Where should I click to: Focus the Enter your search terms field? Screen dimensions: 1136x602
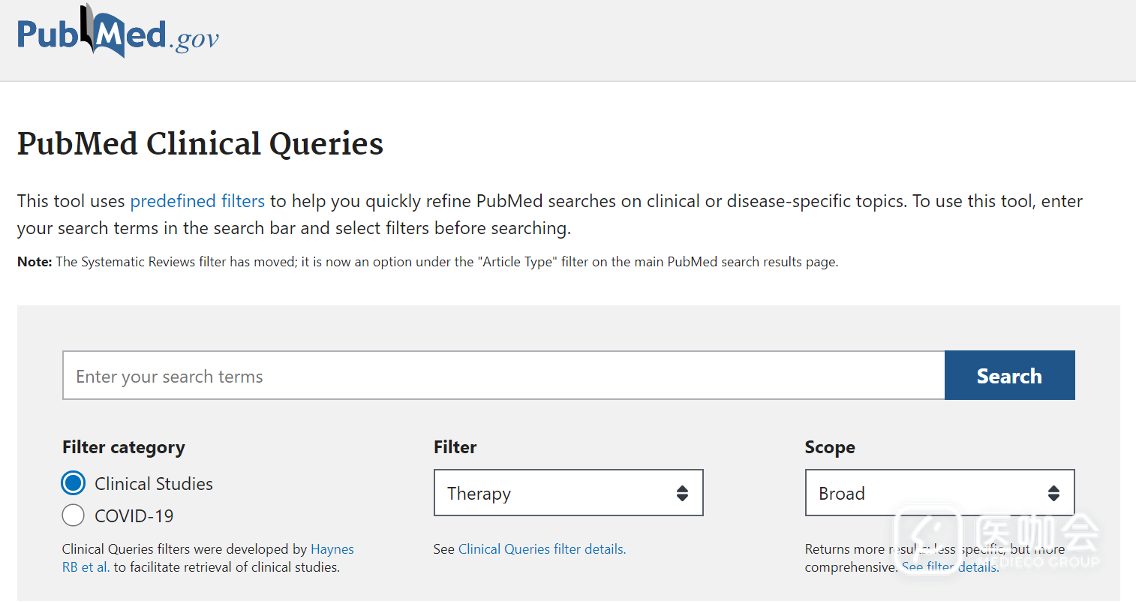click(x=503, y=376)
